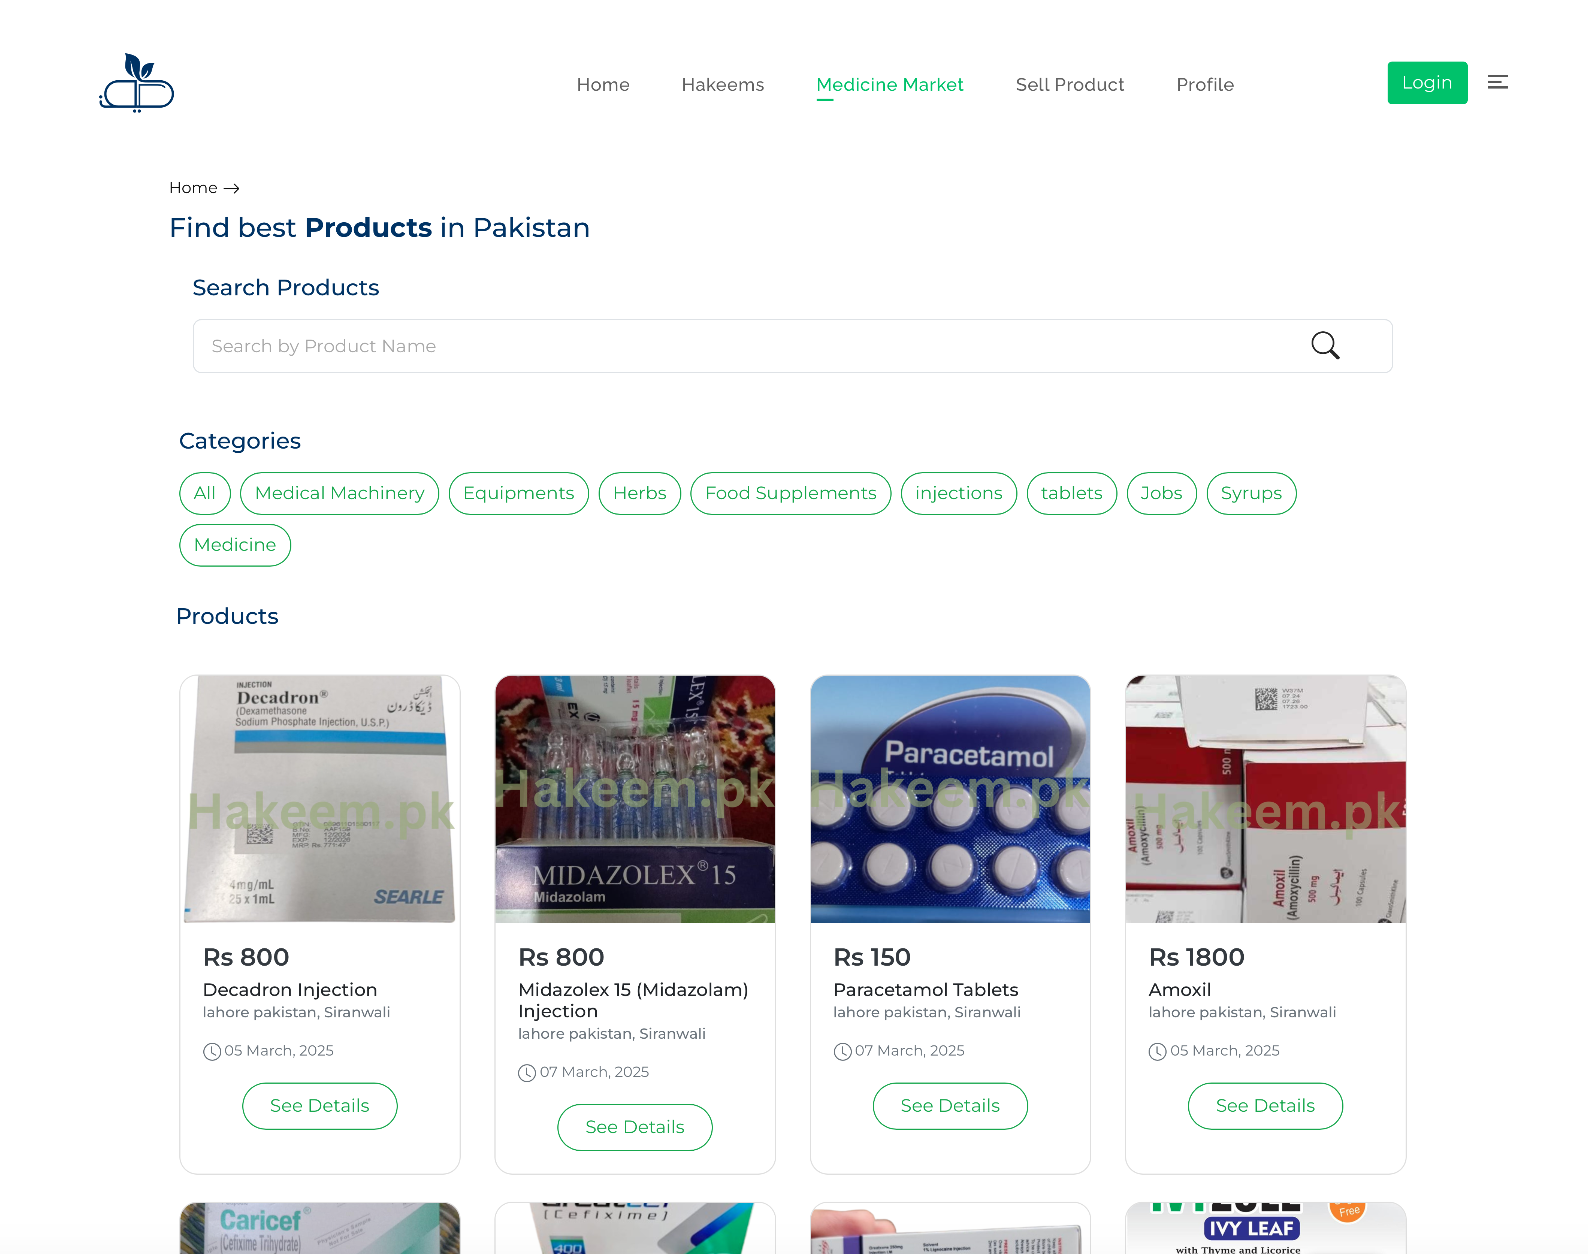Select the Syrups category
Viewport: 1588px width, 1254px height.
tap(1251, 493)
